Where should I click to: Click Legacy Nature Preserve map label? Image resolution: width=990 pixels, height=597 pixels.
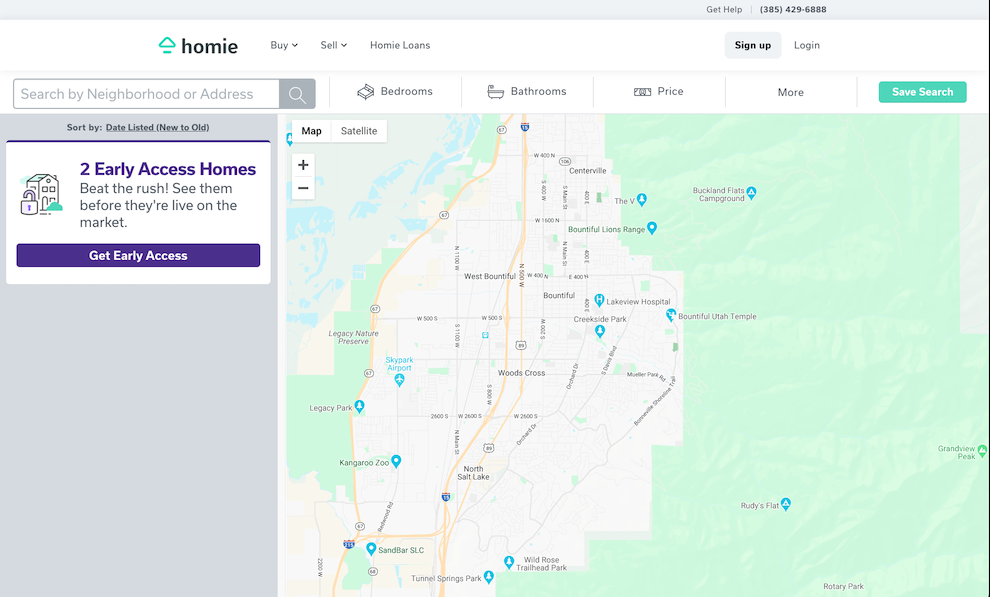[x=354, y=338]
